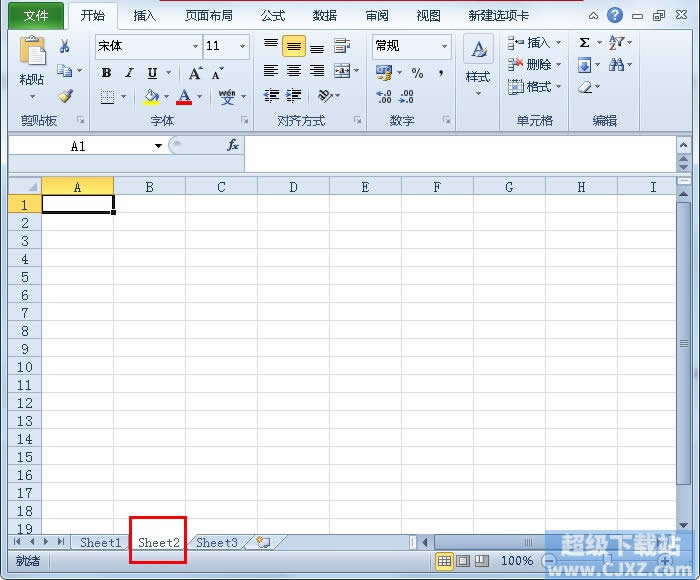
Task: Switch to the 公式 tab
Action: click(x=273, y=16)
